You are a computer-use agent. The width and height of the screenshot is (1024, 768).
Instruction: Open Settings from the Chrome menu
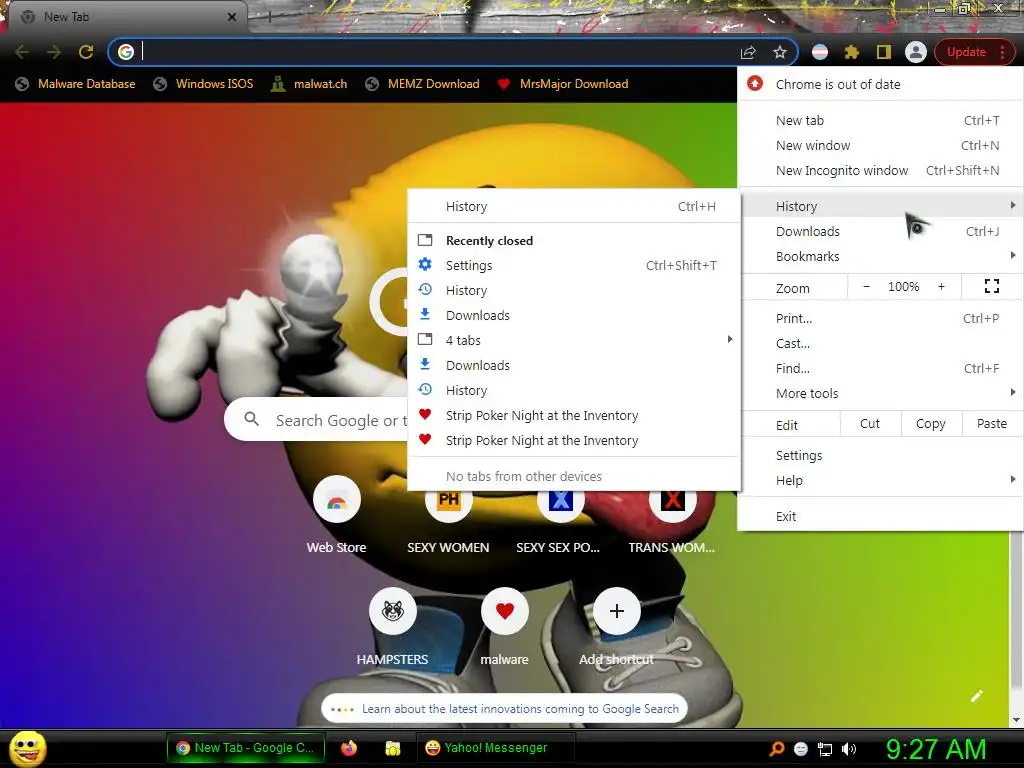tap(880, 455)
